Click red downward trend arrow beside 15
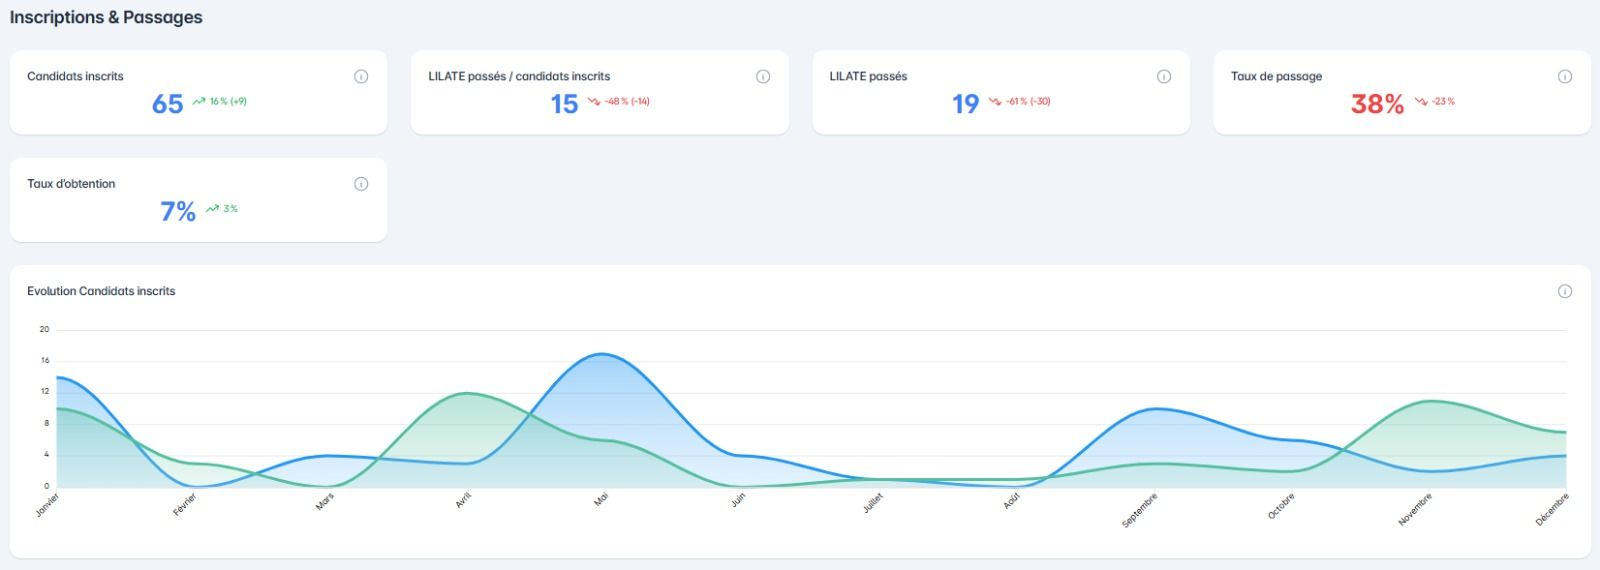This screenshot has width=1600, height=570. click(594, 101)
